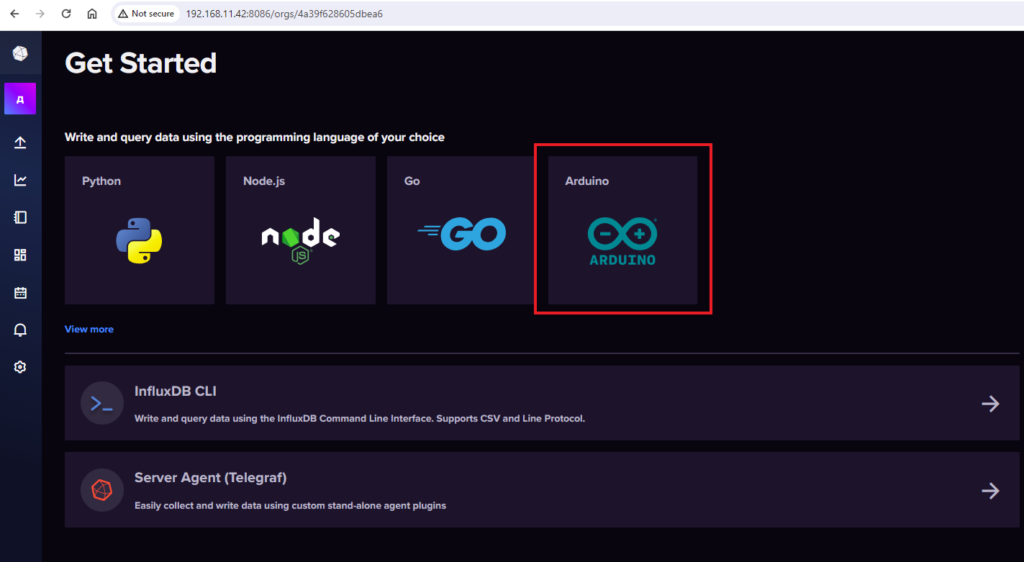Click the Get Started page title
The image size is (1024, 562).
(x=140, y=63)
